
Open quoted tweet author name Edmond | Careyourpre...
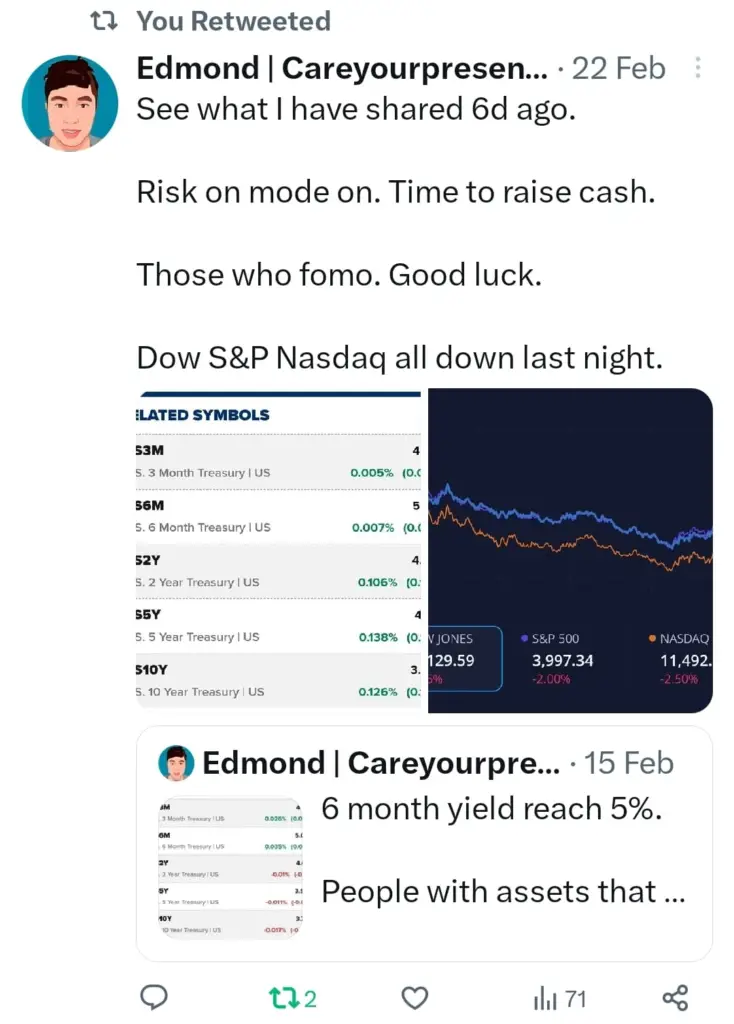click(x=381, y=763)
